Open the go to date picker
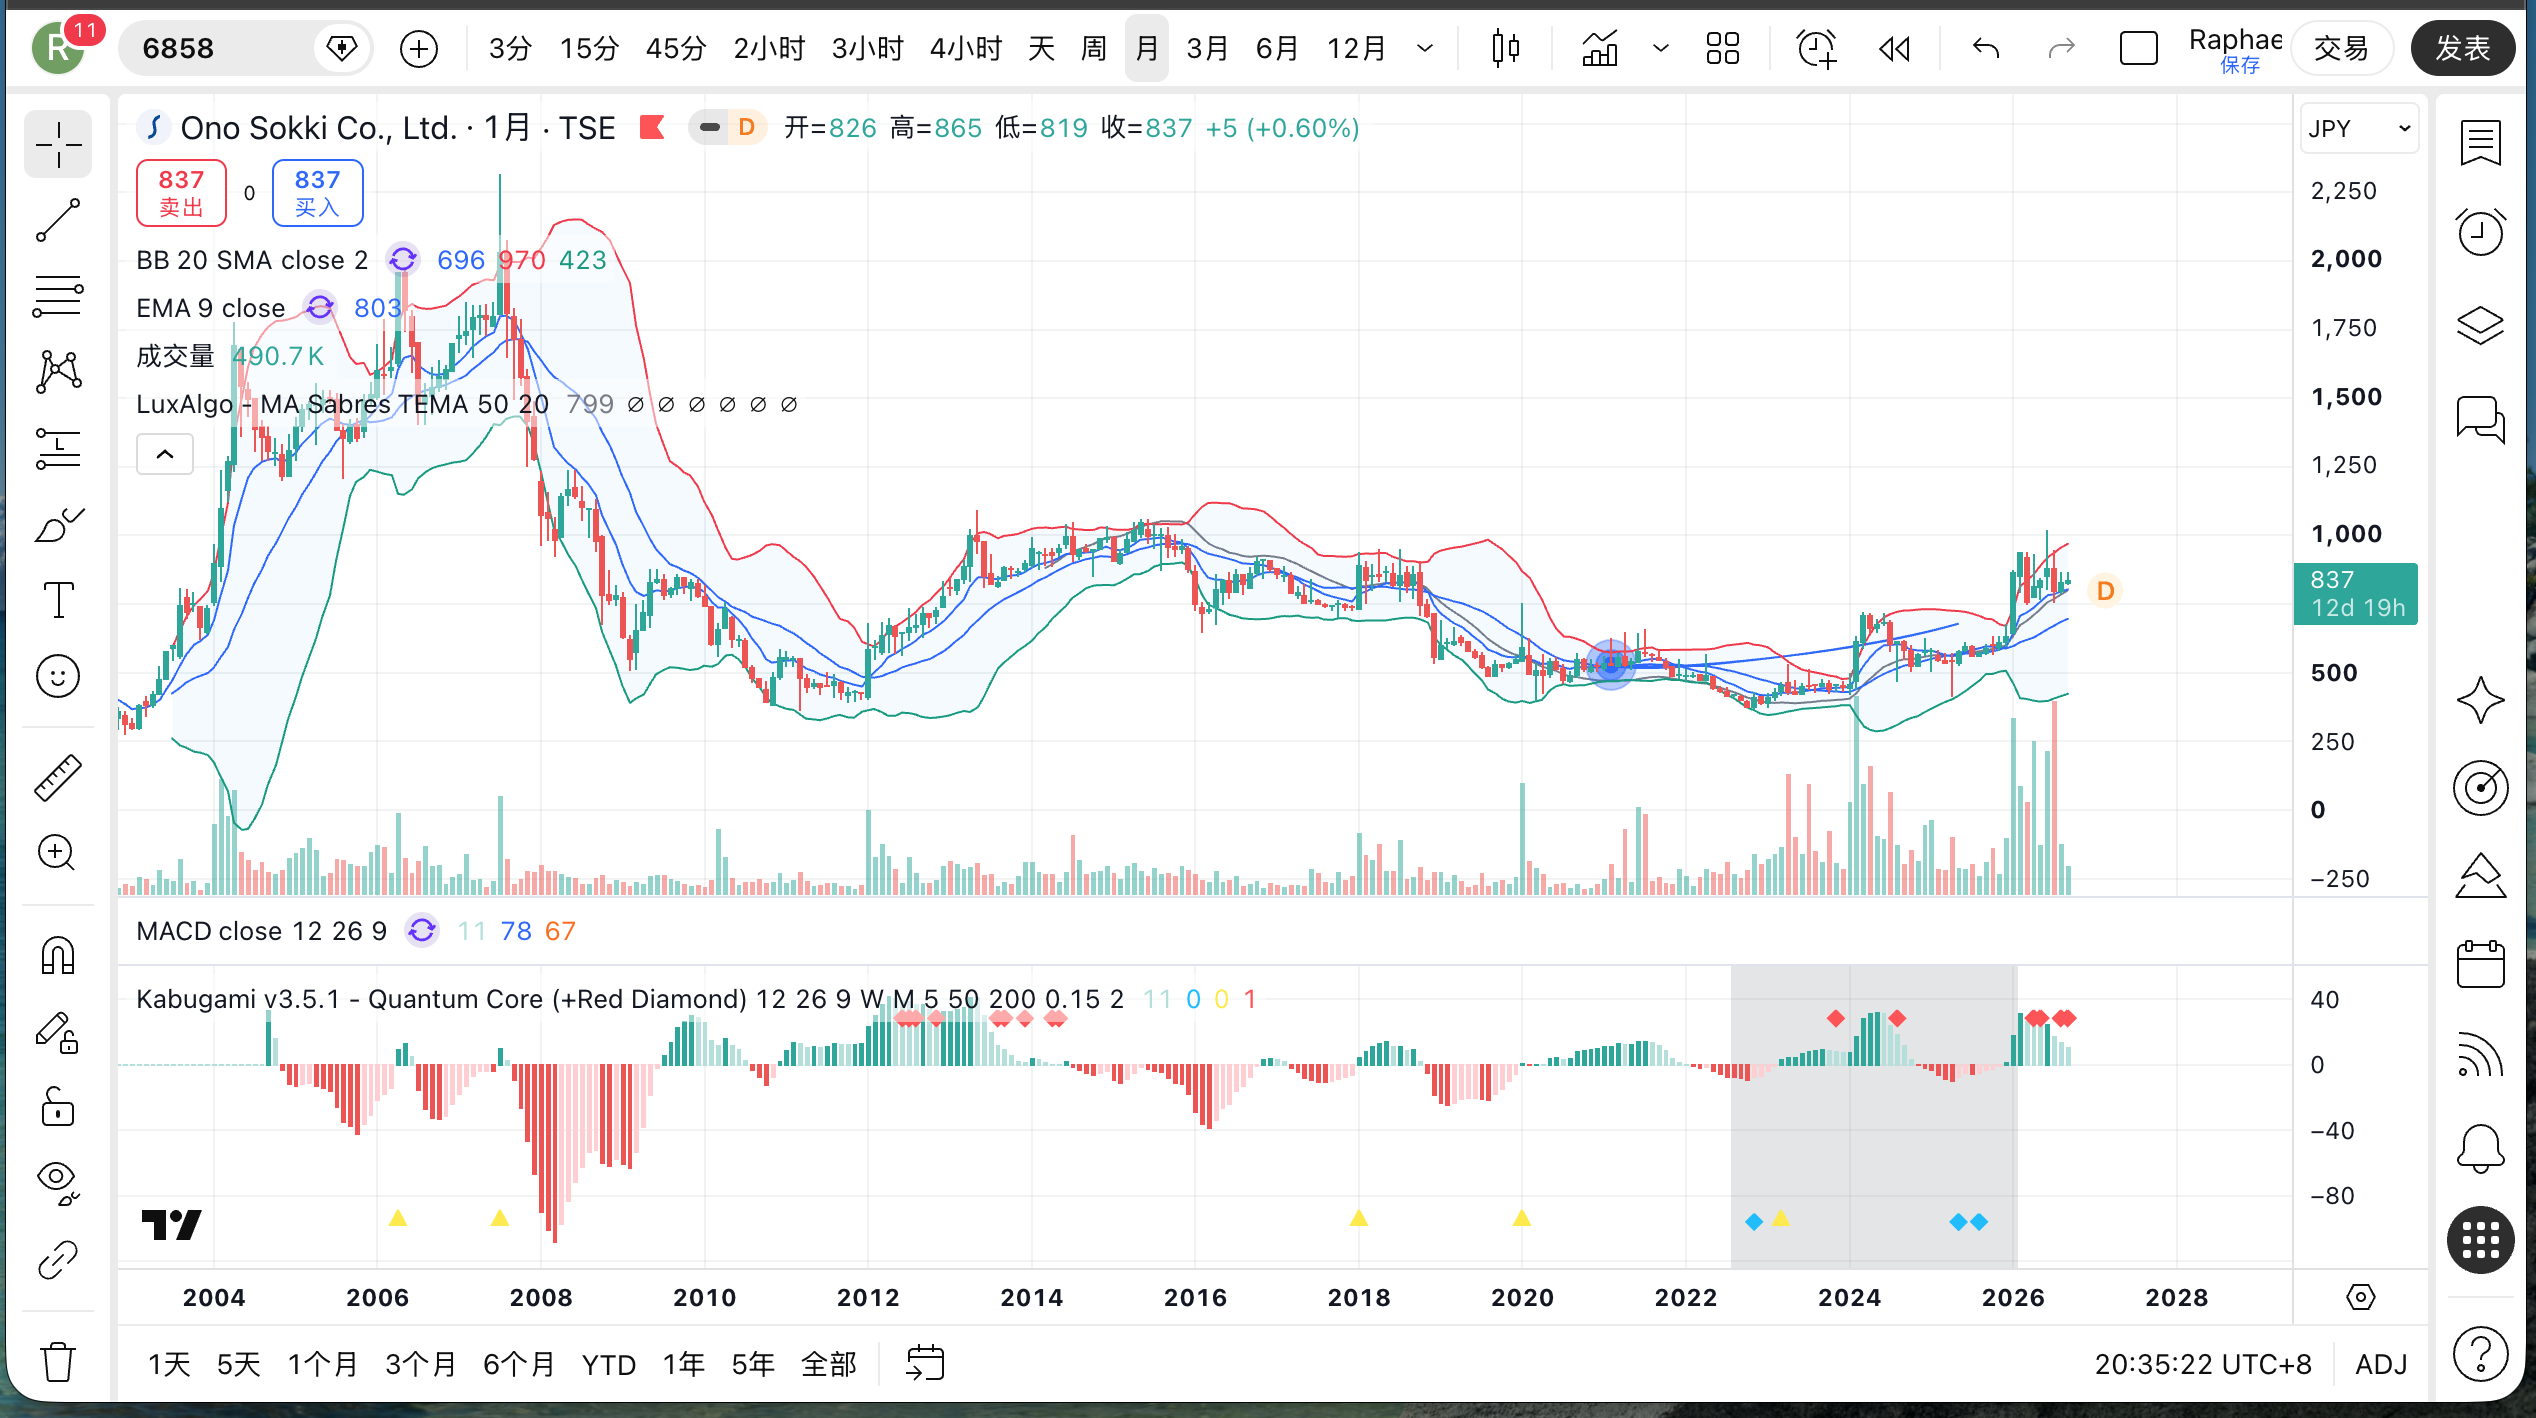Screen dimensions: 2536x1418 [925, 1364]
